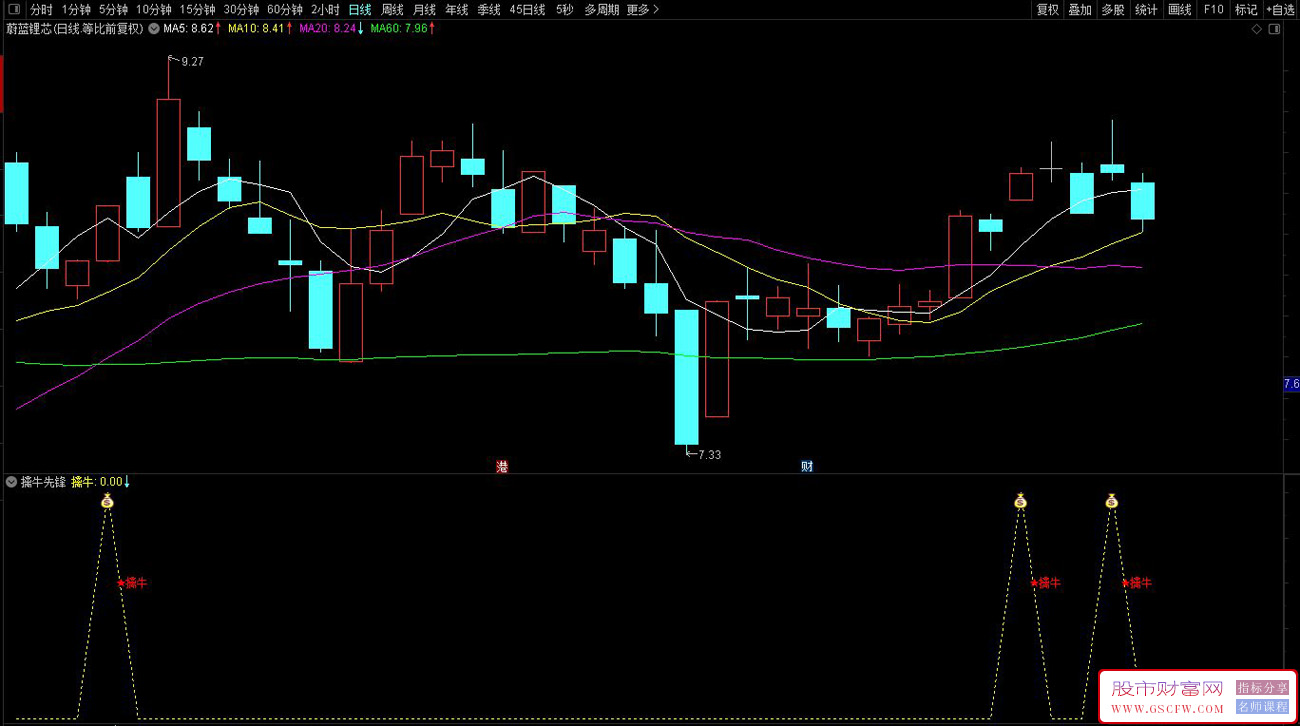The image size is (1300, 726).
Task: Click stock title 蔚蓝锂芯
Action: [x=30, y=29]
